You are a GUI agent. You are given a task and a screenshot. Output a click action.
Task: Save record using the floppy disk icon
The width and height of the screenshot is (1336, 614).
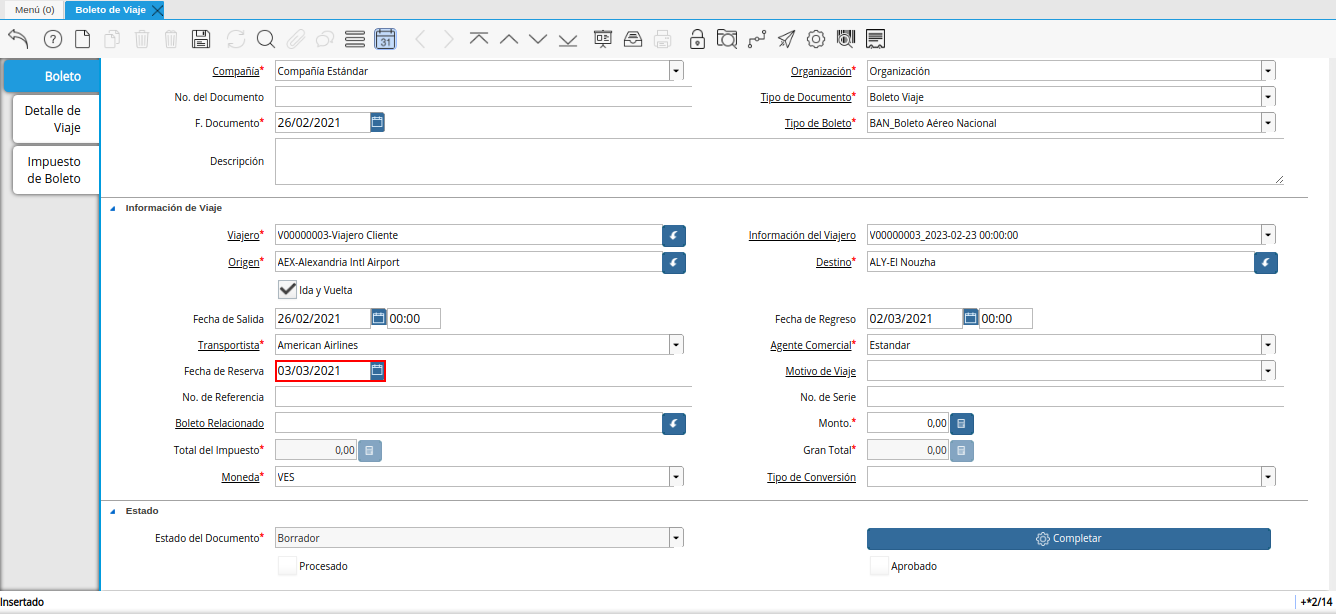[x=200, y=39]
